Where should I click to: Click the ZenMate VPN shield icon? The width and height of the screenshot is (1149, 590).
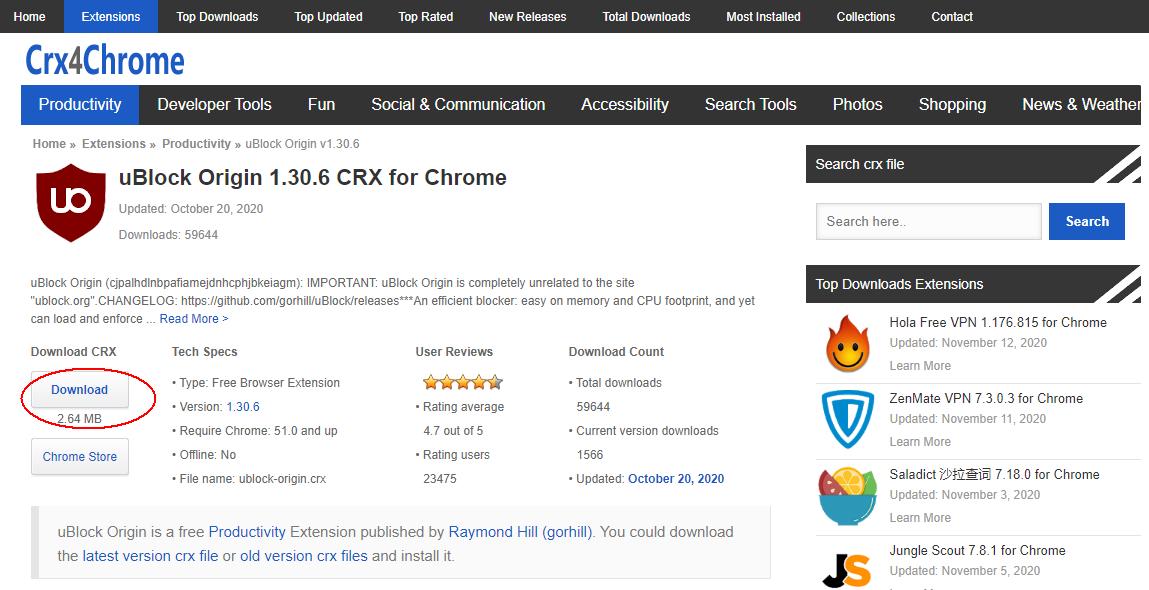pos(847,420)
